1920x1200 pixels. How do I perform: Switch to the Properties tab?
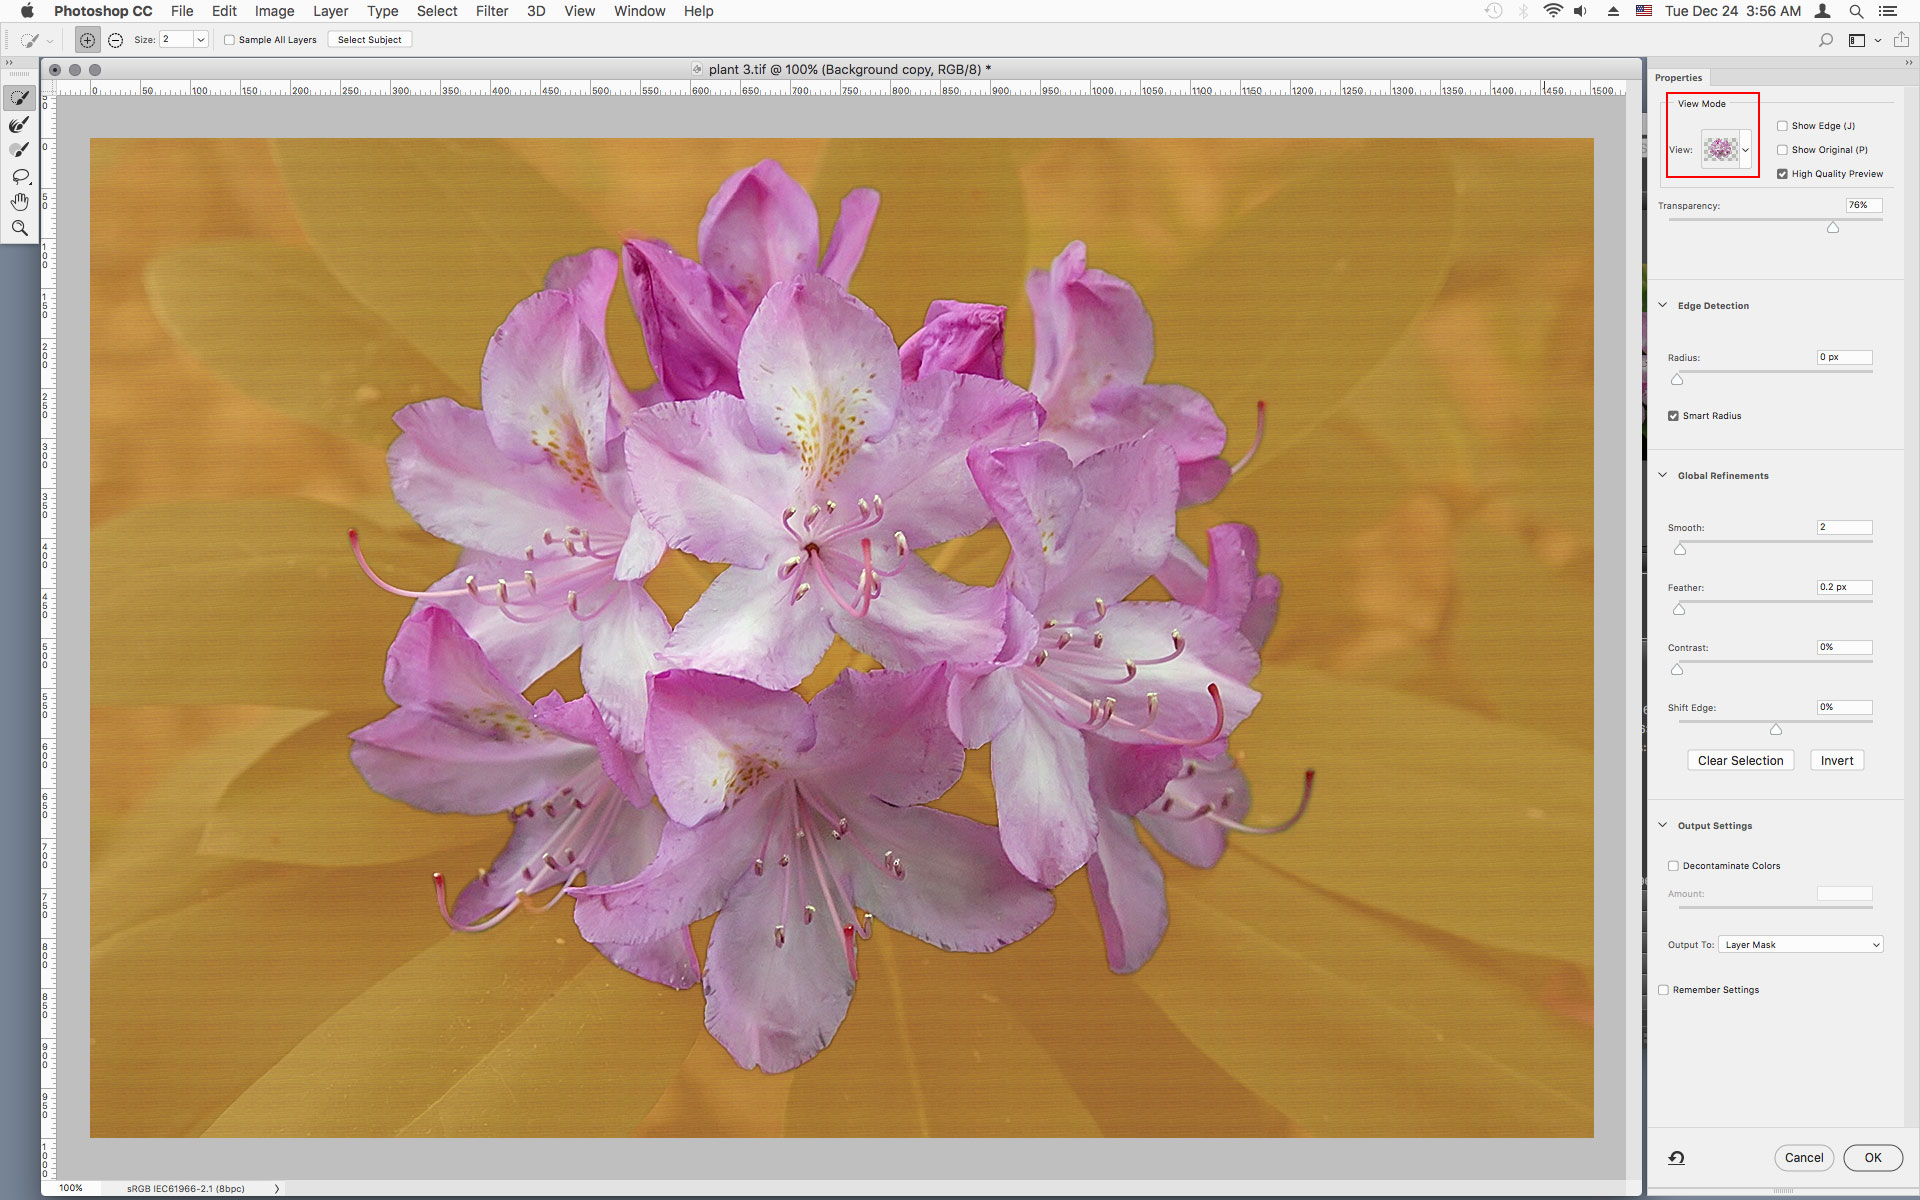tap(1678, 77)
